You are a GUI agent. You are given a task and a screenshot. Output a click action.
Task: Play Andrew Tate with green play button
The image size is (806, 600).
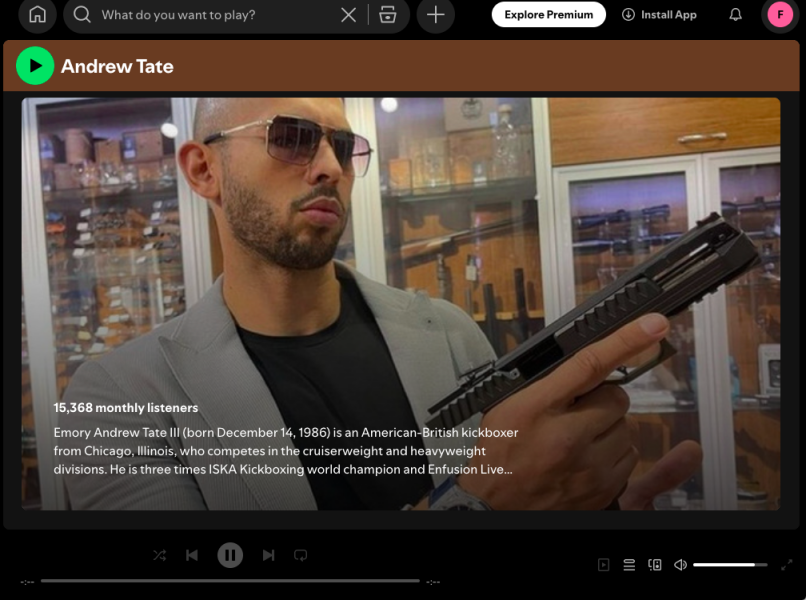(35, 66)
